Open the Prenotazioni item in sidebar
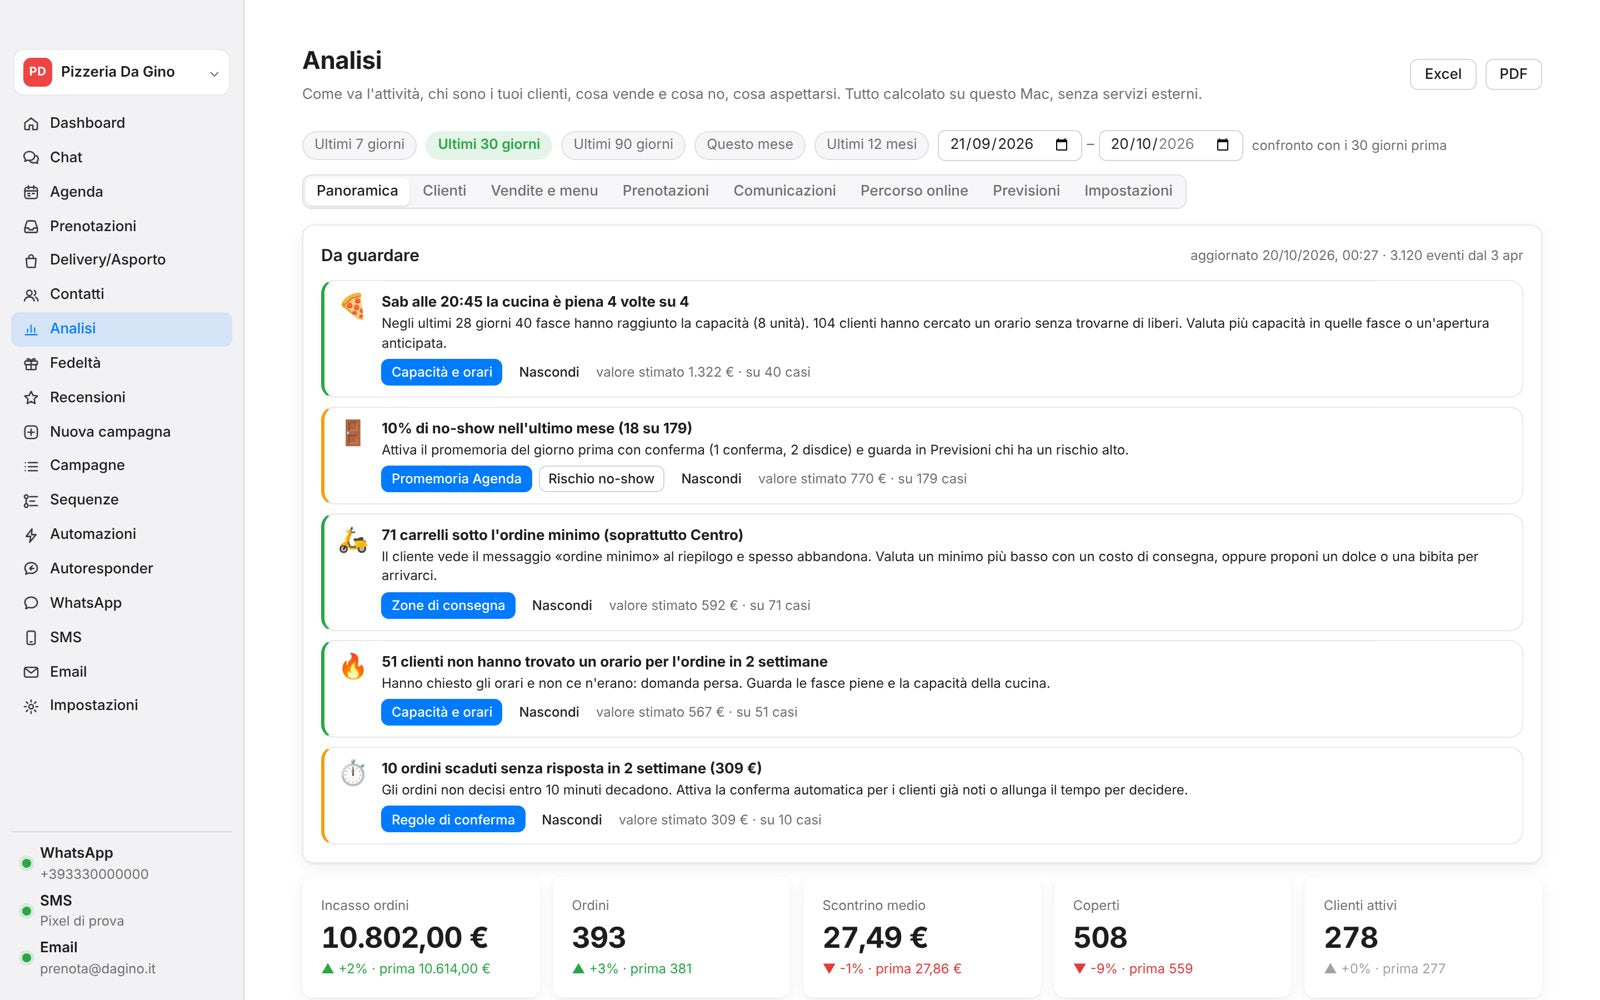 point(122,227)
